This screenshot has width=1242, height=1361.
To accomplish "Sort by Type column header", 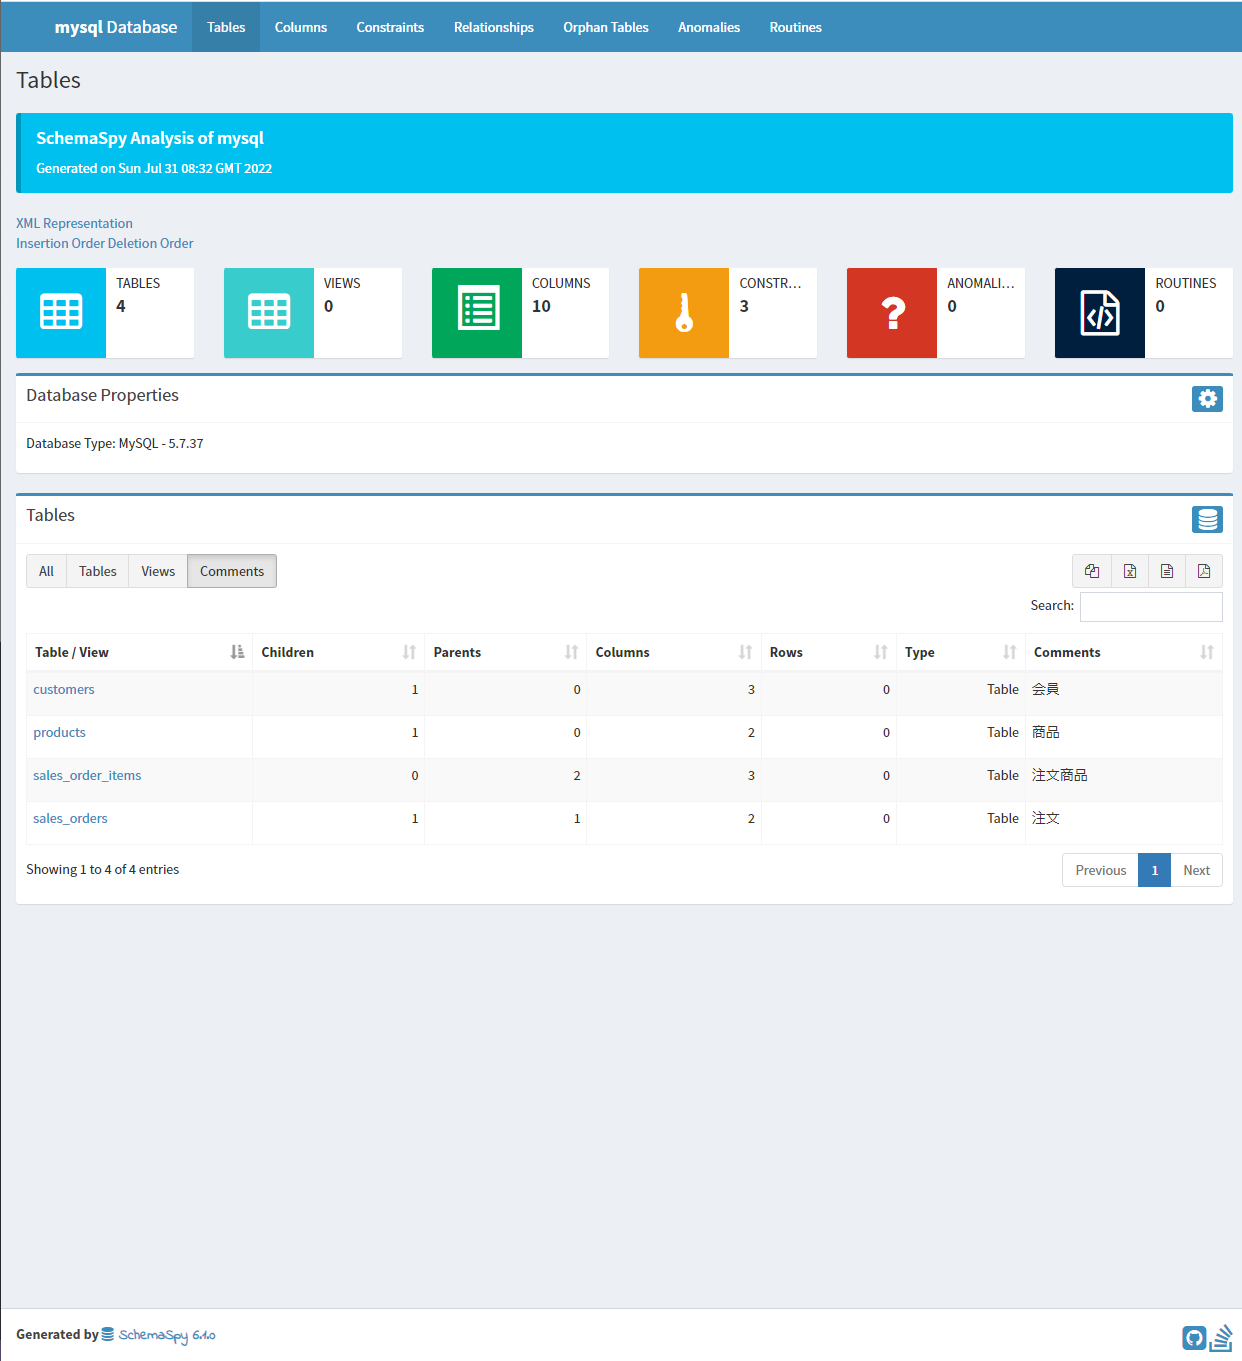I will (x=961, y=652).
